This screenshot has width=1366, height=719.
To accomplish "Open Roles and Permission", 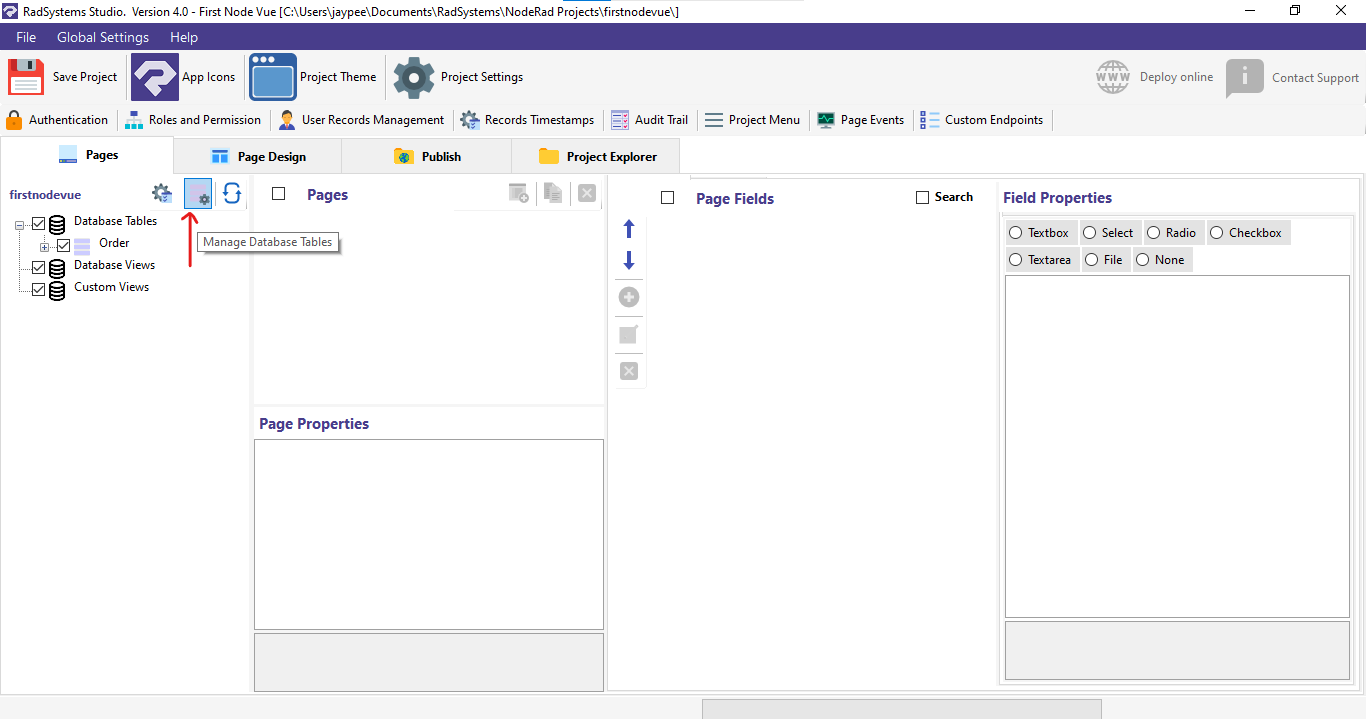I will click(x=134, y=119).
